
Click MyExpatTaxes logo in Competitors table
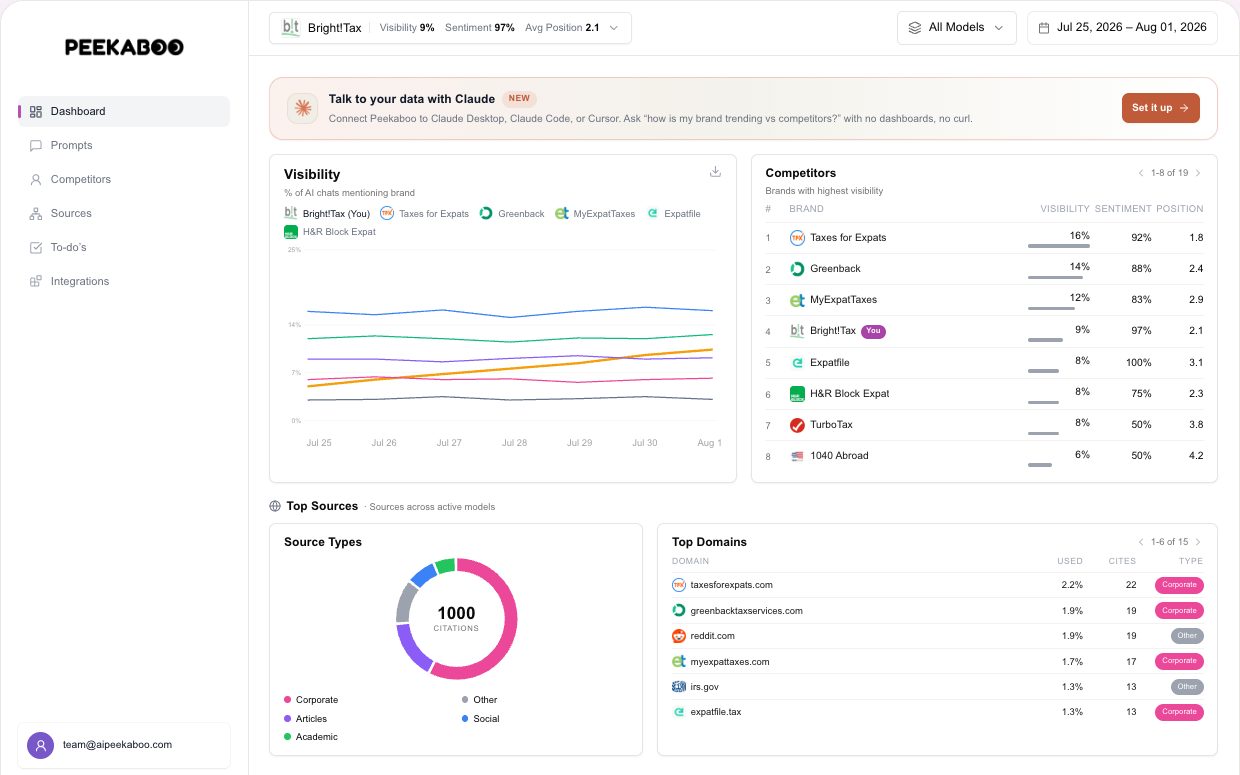pos(797,300)
